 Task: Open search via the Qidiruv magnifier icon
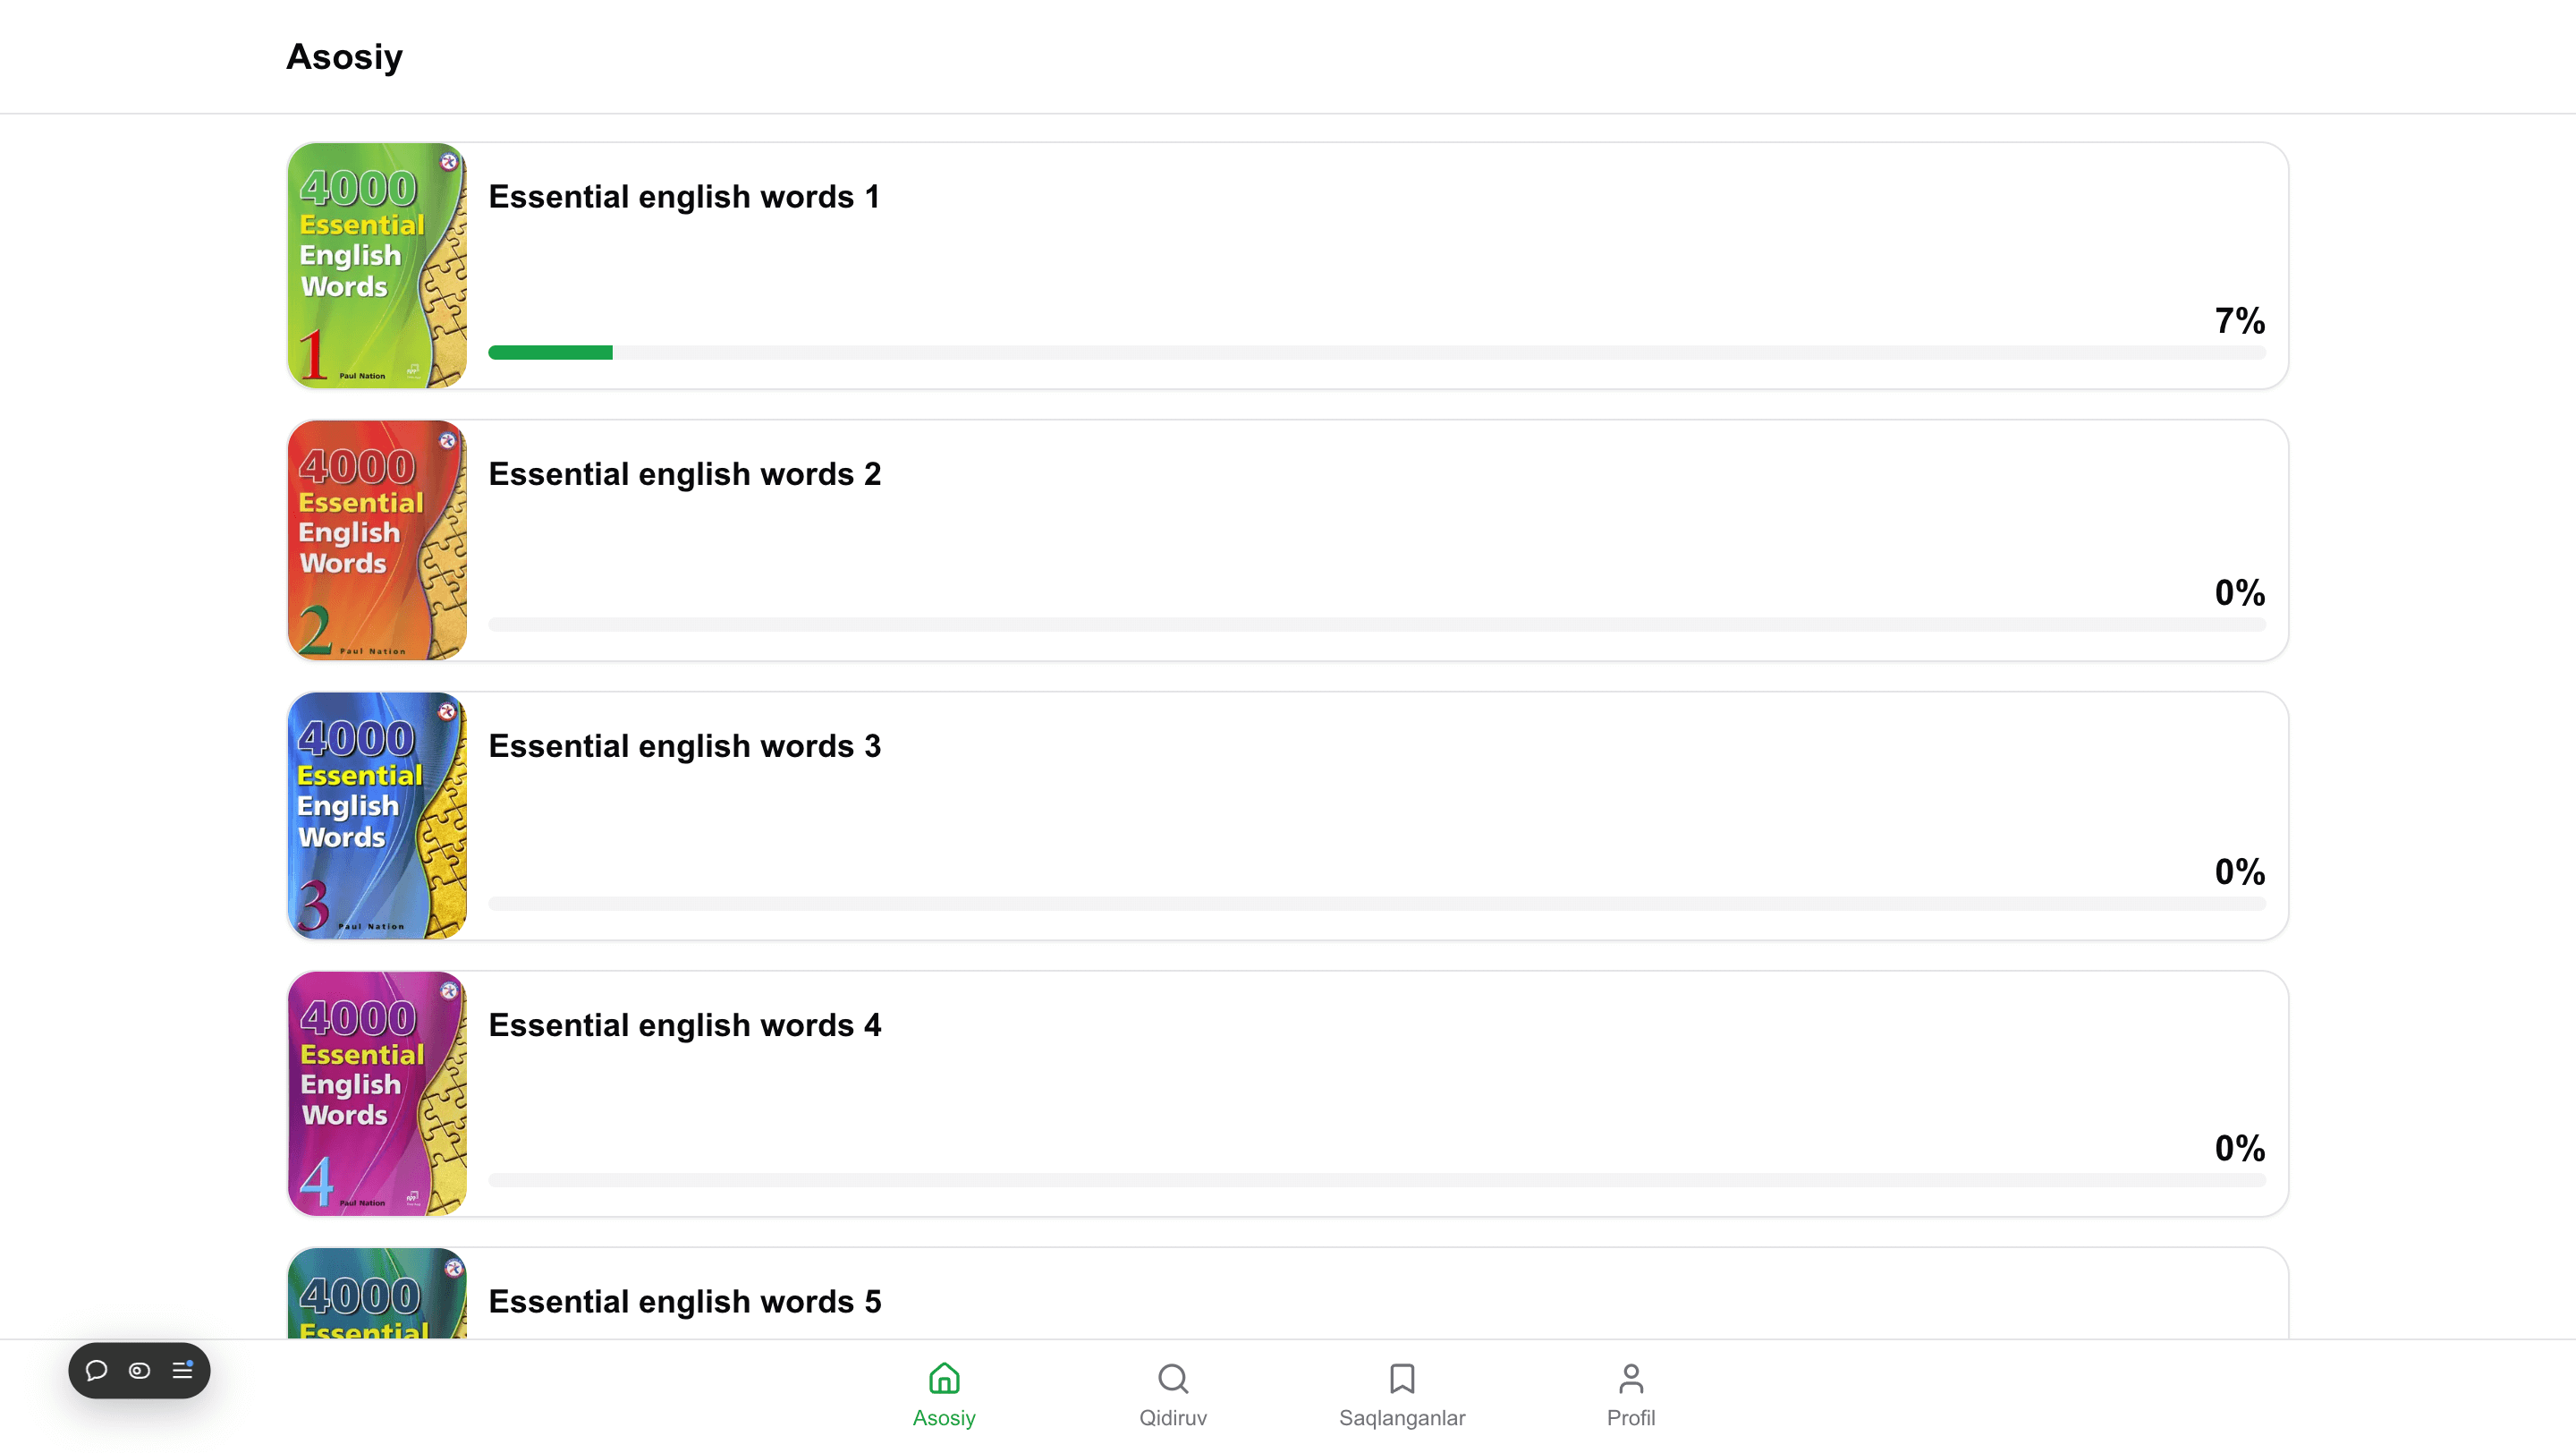coord(1172,1378)
